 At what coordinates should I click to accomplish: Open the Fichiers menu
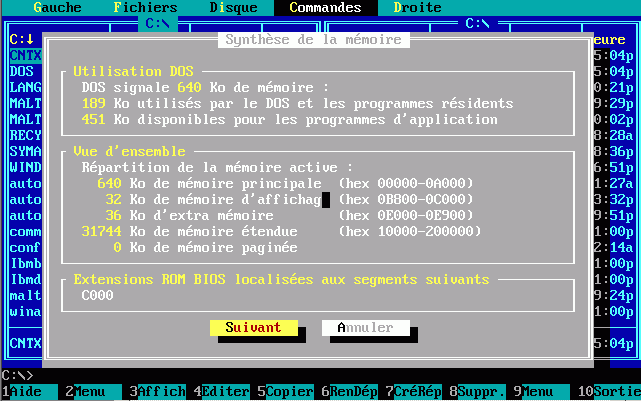click(145, 7)
